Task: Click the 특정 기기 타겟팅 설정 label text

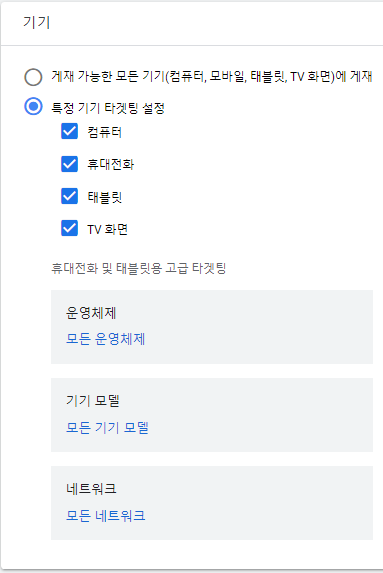Action: pos(108,108)
